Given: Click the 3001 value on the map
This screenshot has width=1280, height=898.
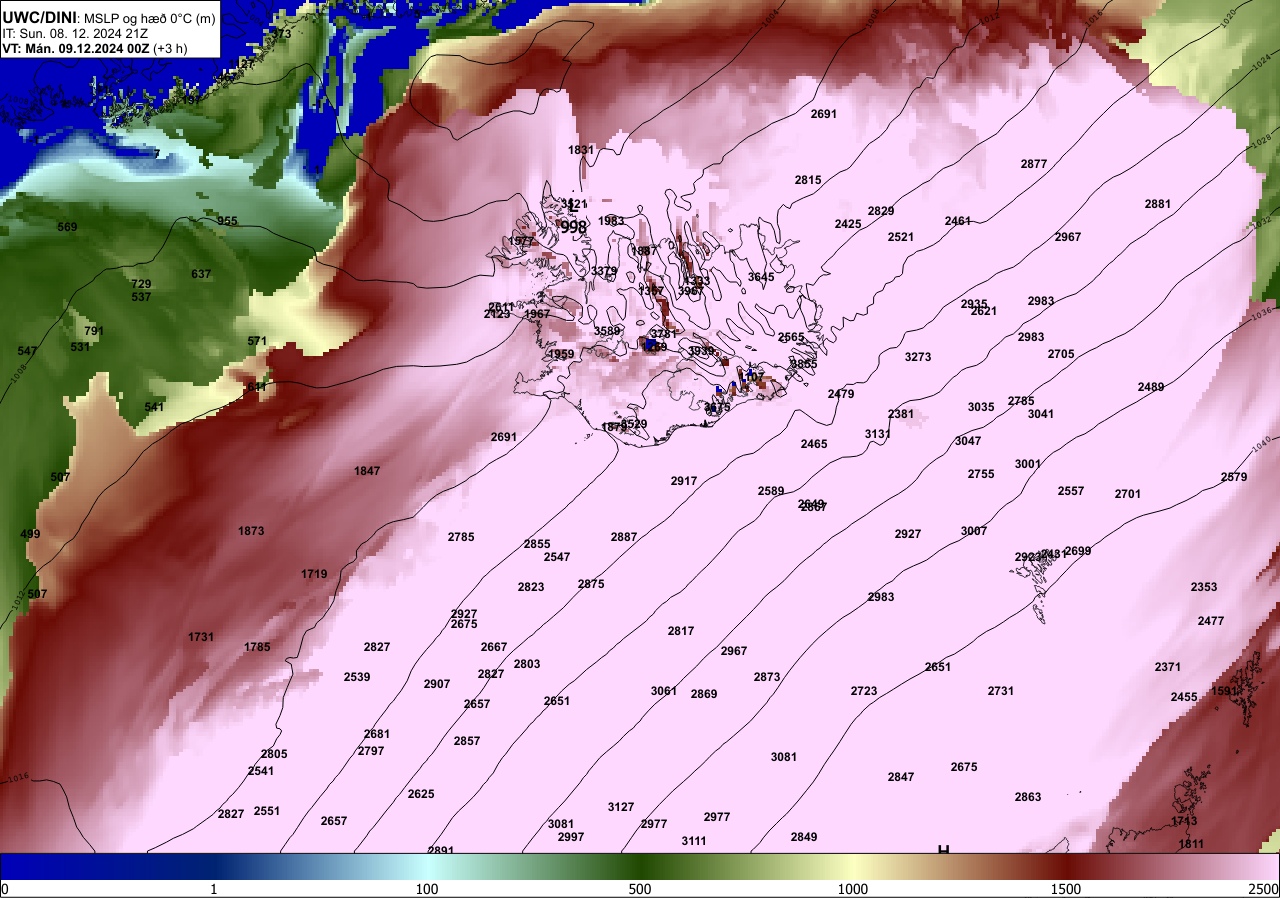Looking at the screenshot, I should click(1028, 464).
